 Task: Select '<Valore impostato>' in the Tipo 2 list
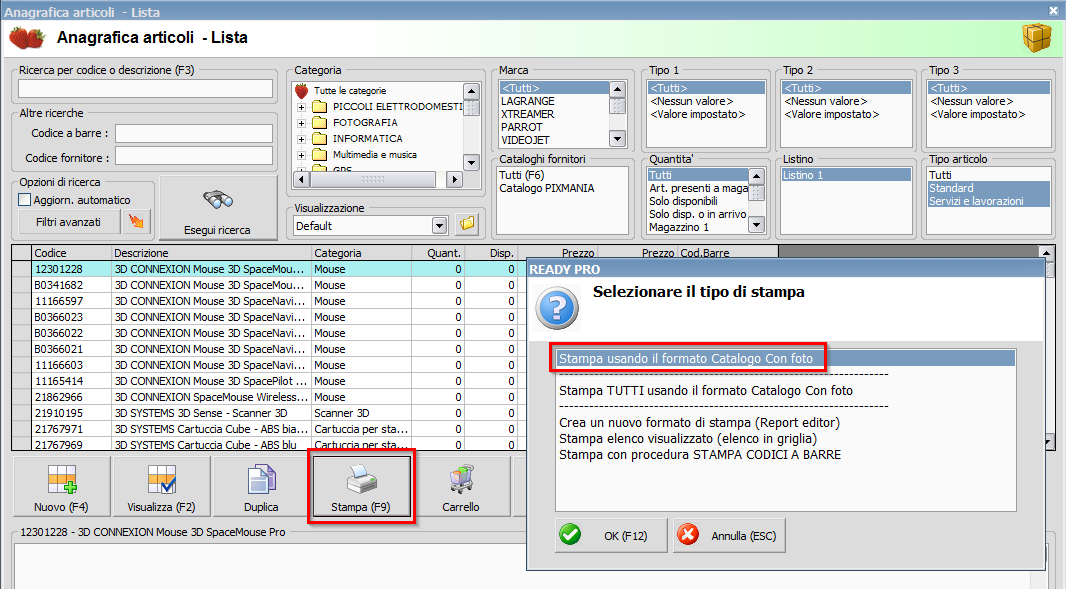click(x=831, y=114)
